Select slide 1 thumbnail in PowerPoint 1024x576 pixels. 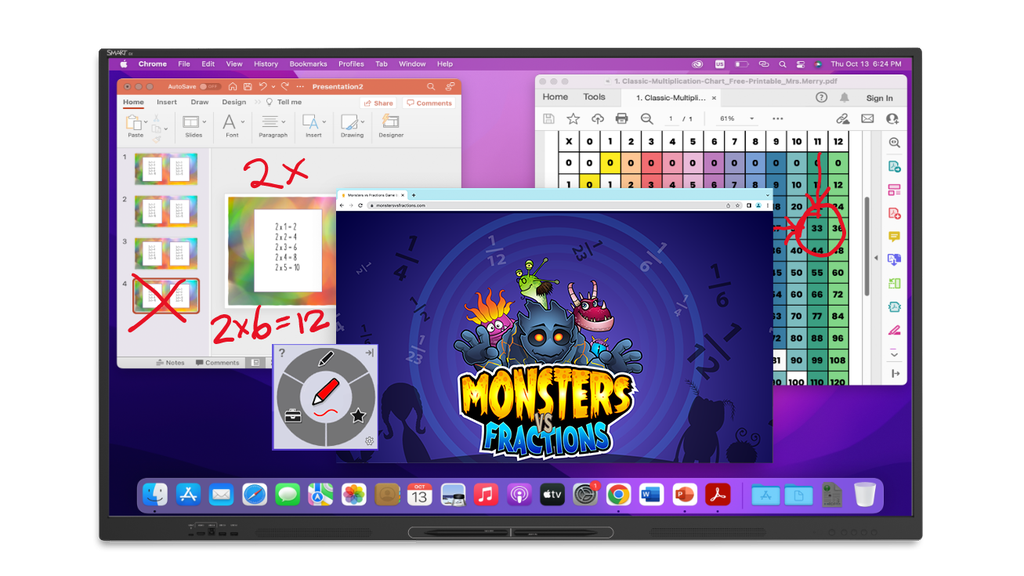pos(166,169)
